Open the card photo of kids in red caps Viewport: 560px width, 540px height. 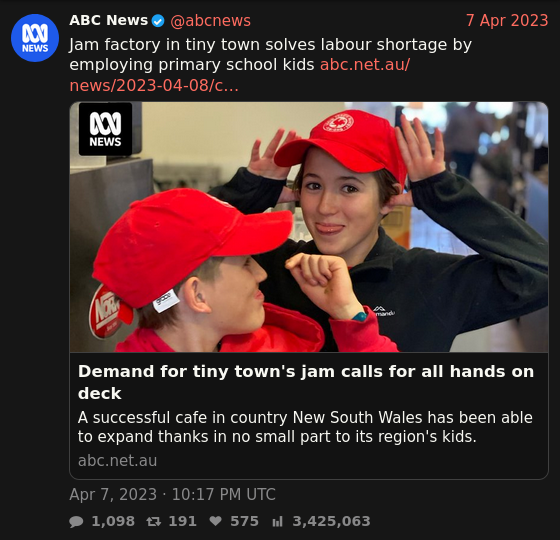[x=309, y=227]
